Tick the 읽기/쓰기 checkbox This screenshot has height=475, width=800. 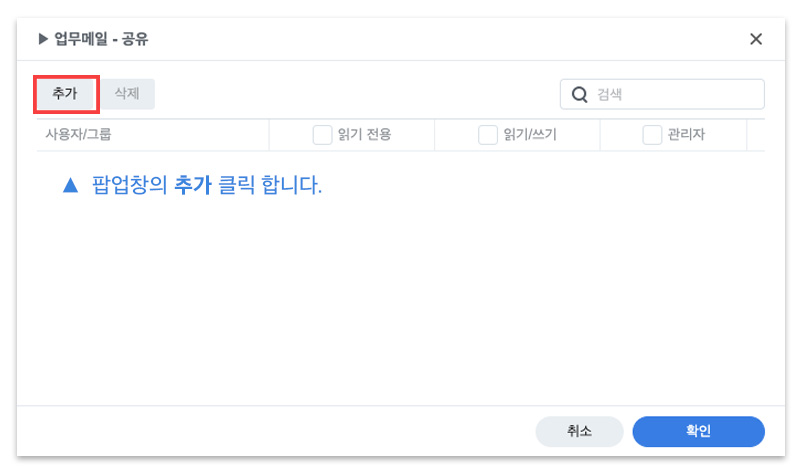pyautogui.click(x=488, y=135)
